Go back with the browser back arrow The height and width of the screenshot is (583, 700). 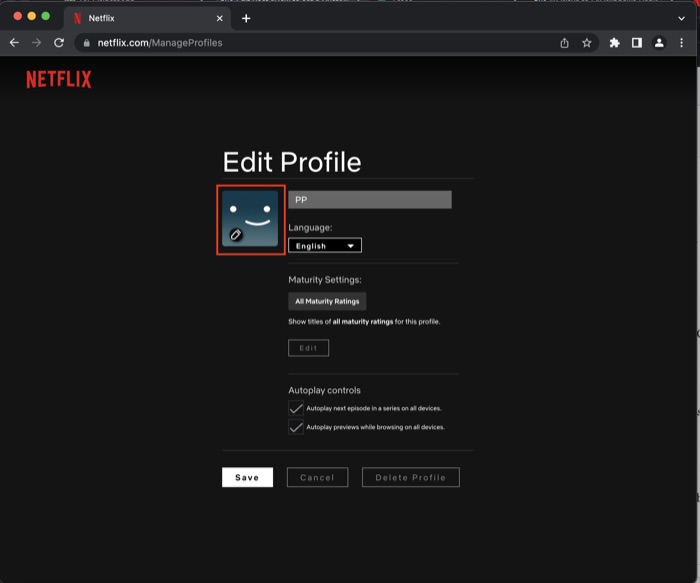pyautogui.click(x=14, y=43)
